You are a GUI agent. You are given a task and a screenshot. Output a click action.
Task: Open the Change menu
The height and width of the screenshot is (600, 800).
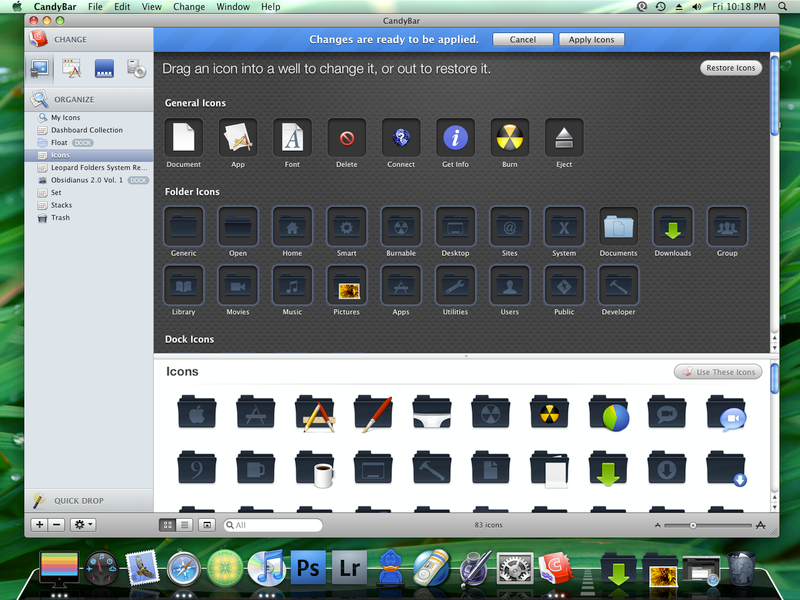click(x=189, y=7)
